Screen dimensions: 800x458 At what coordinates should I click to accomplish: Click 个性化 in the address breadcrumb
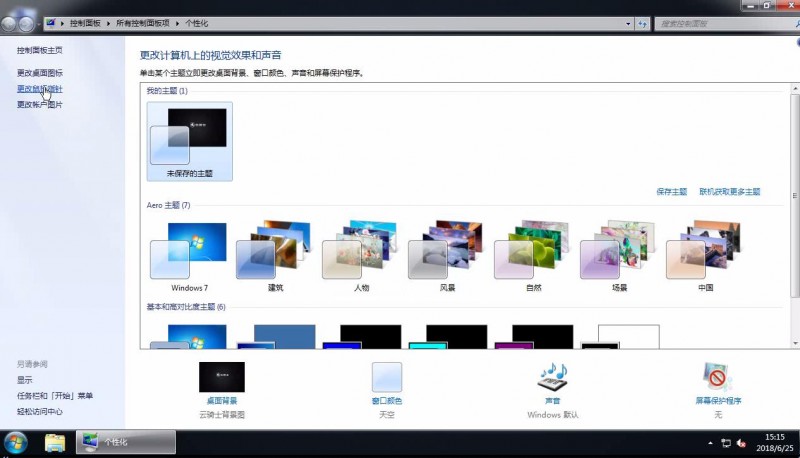196,23
